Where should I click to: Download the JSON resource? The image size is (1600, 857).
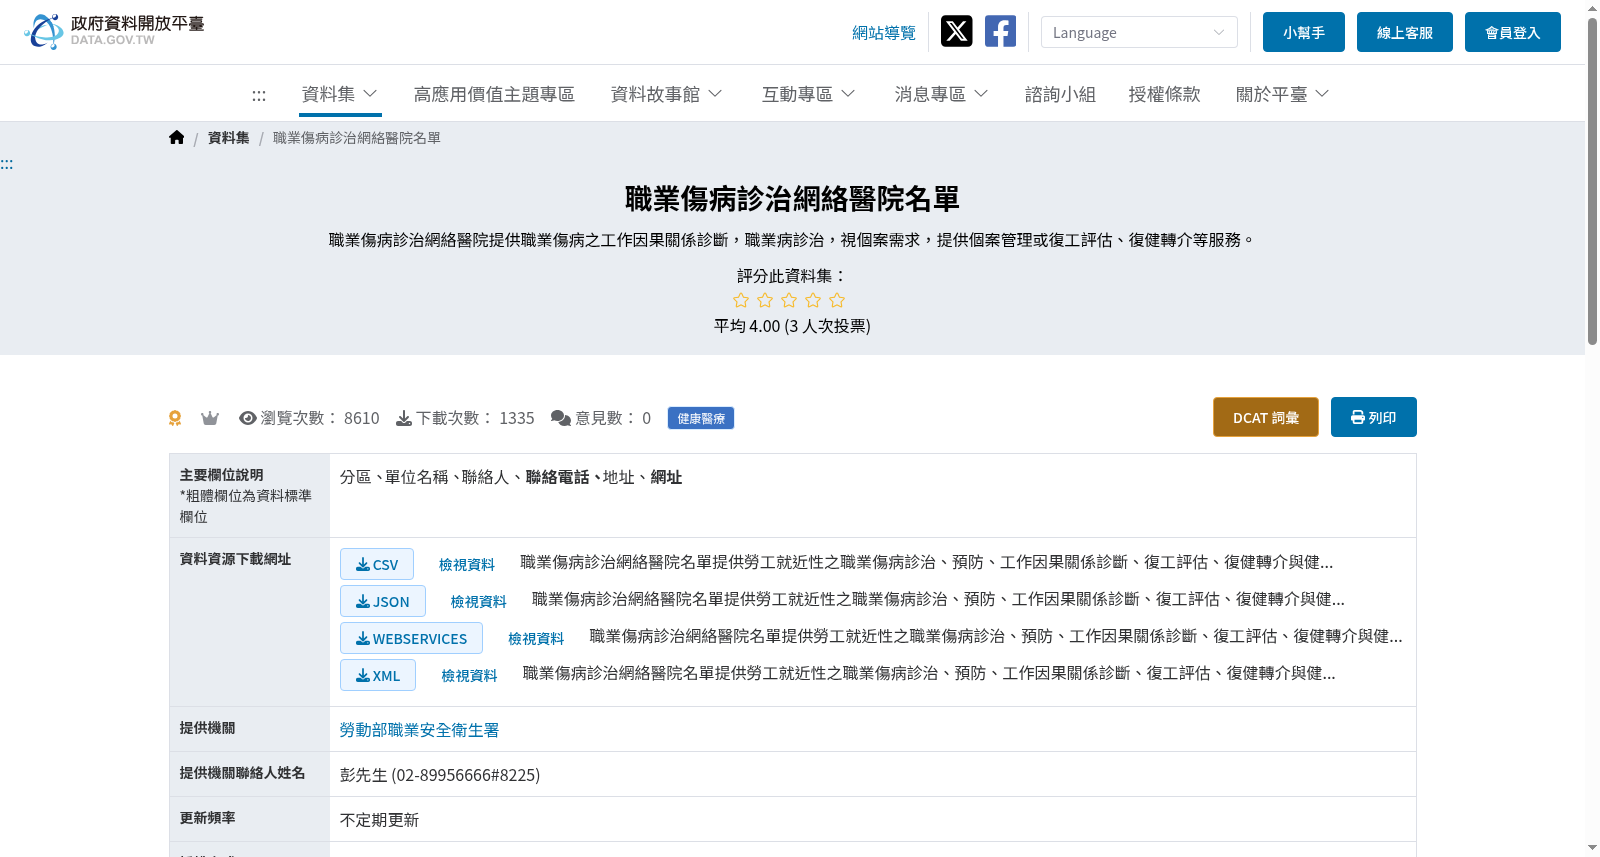coord(383,601)
